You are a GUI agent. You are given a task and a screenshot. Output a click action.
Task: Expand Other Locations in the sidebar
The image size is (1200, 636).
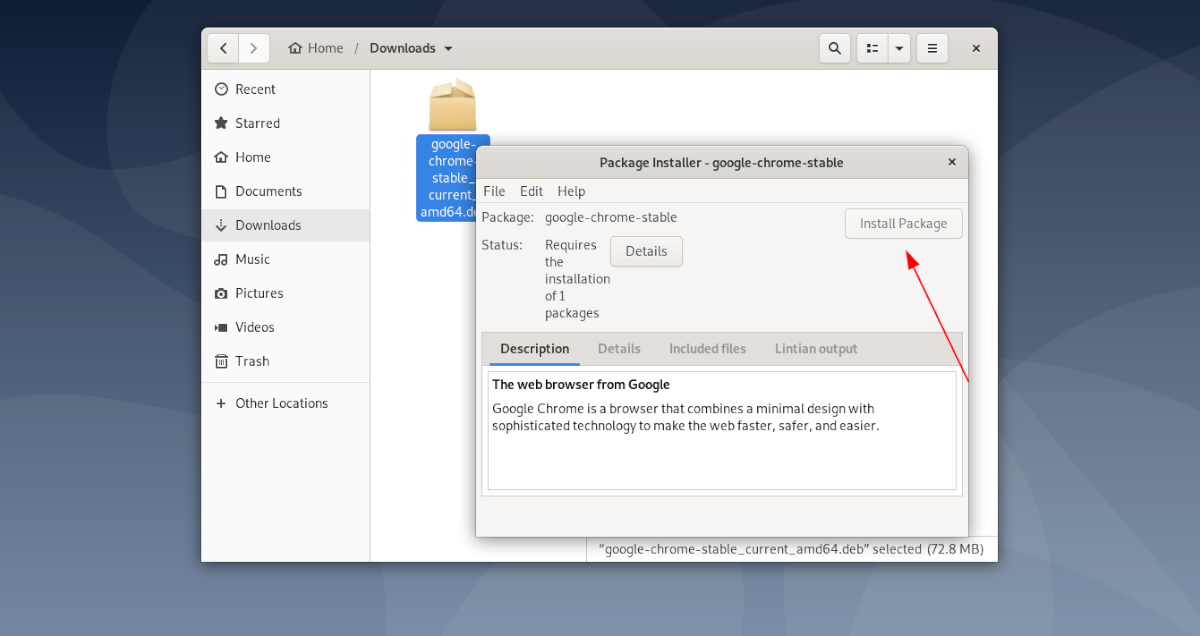coord(281,403)
